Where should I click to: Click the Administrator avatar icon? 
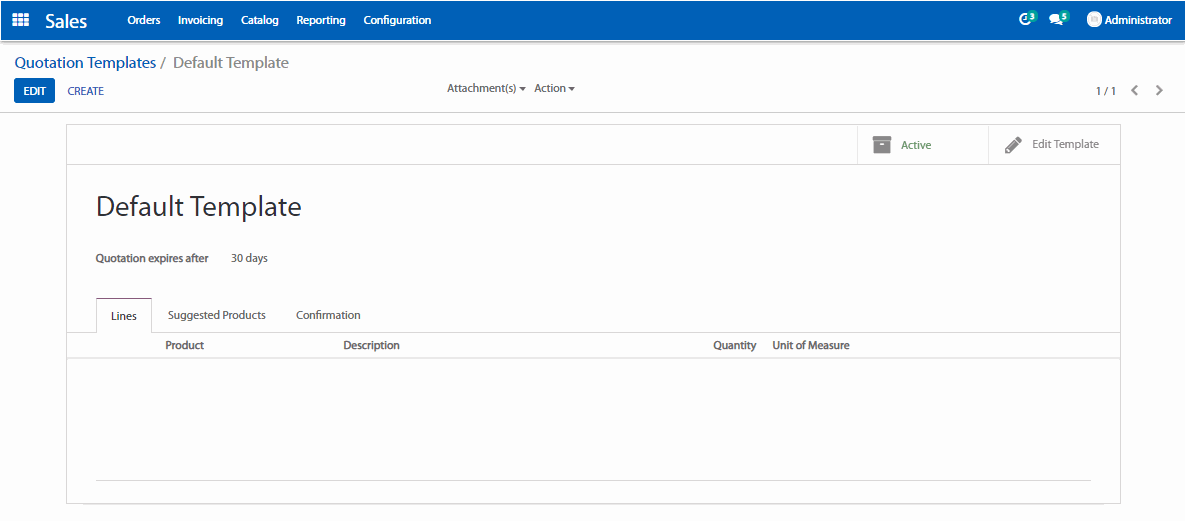click(1094, 20)
